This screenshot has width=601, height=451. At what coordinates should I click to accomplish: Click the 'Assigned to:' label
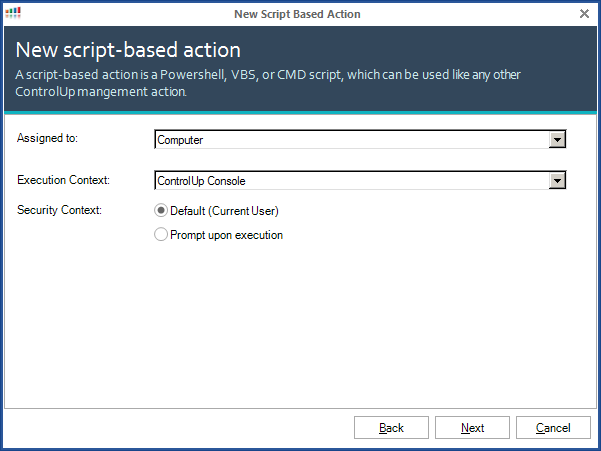(47, 138)
